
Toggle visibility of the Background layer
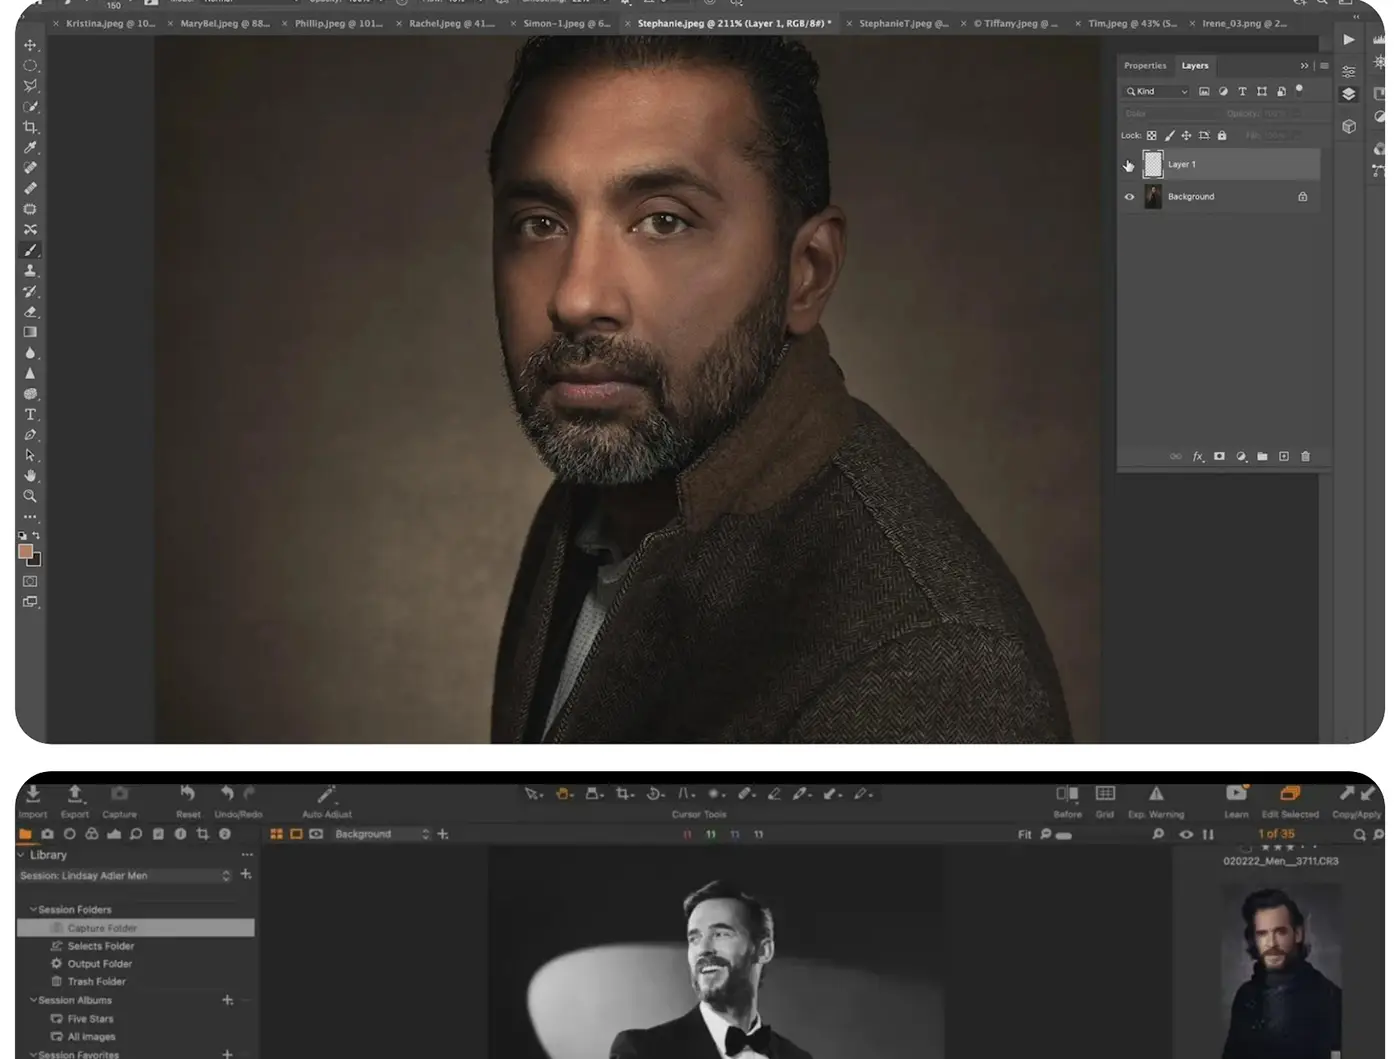[1129, 197]
